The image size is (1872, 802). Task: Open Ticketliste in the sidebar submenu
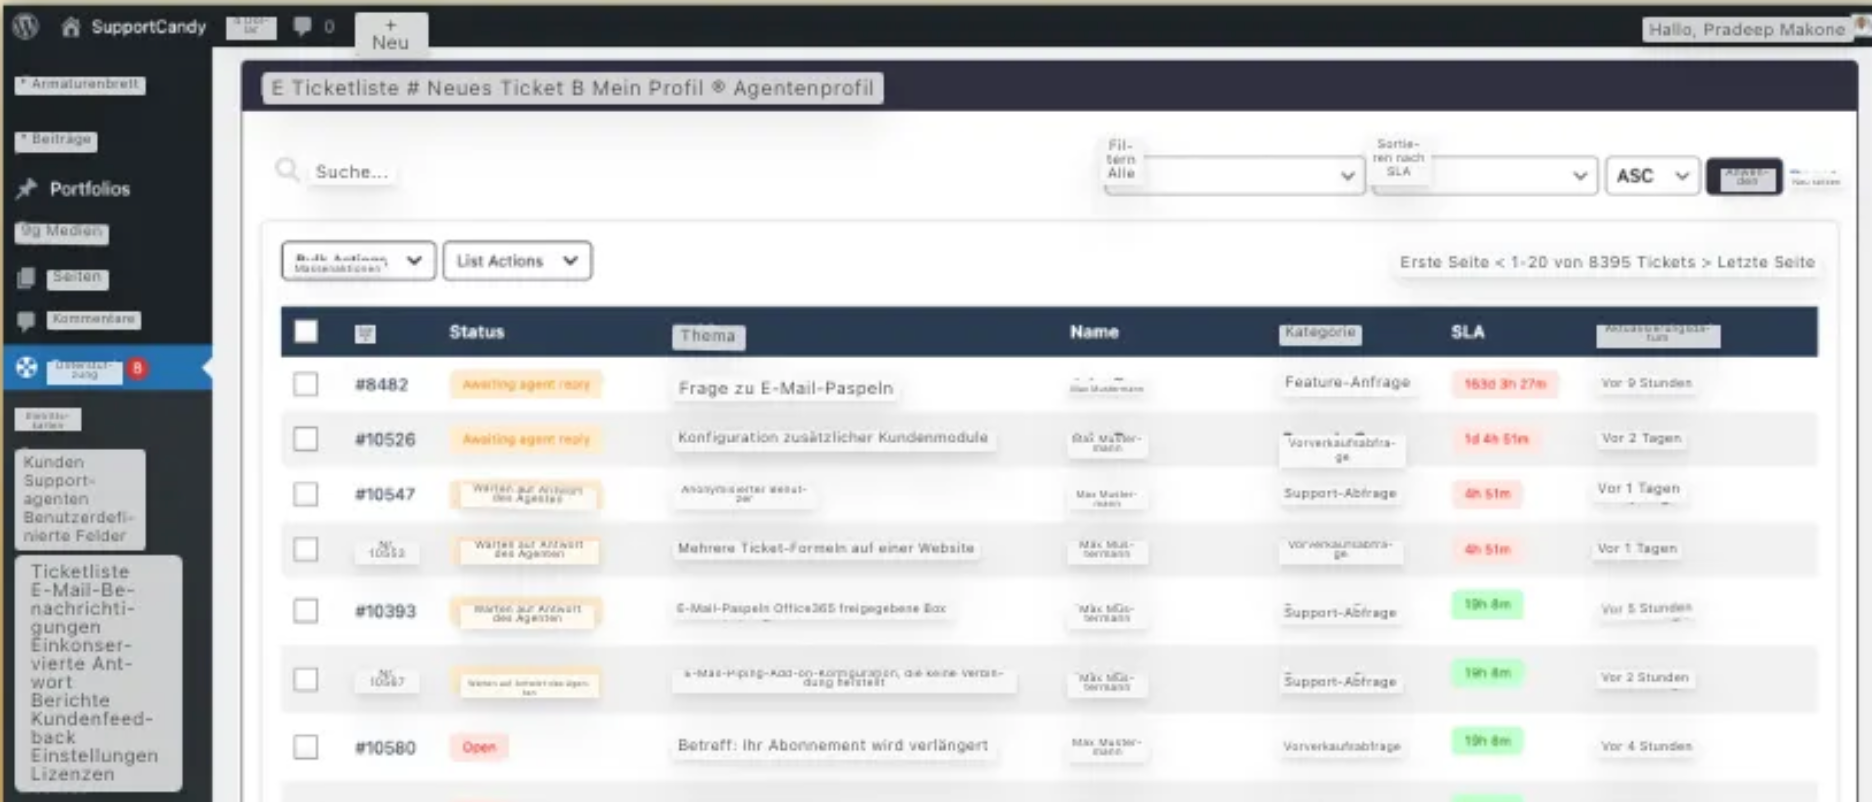pyautogui.click(x=80, y=572)
